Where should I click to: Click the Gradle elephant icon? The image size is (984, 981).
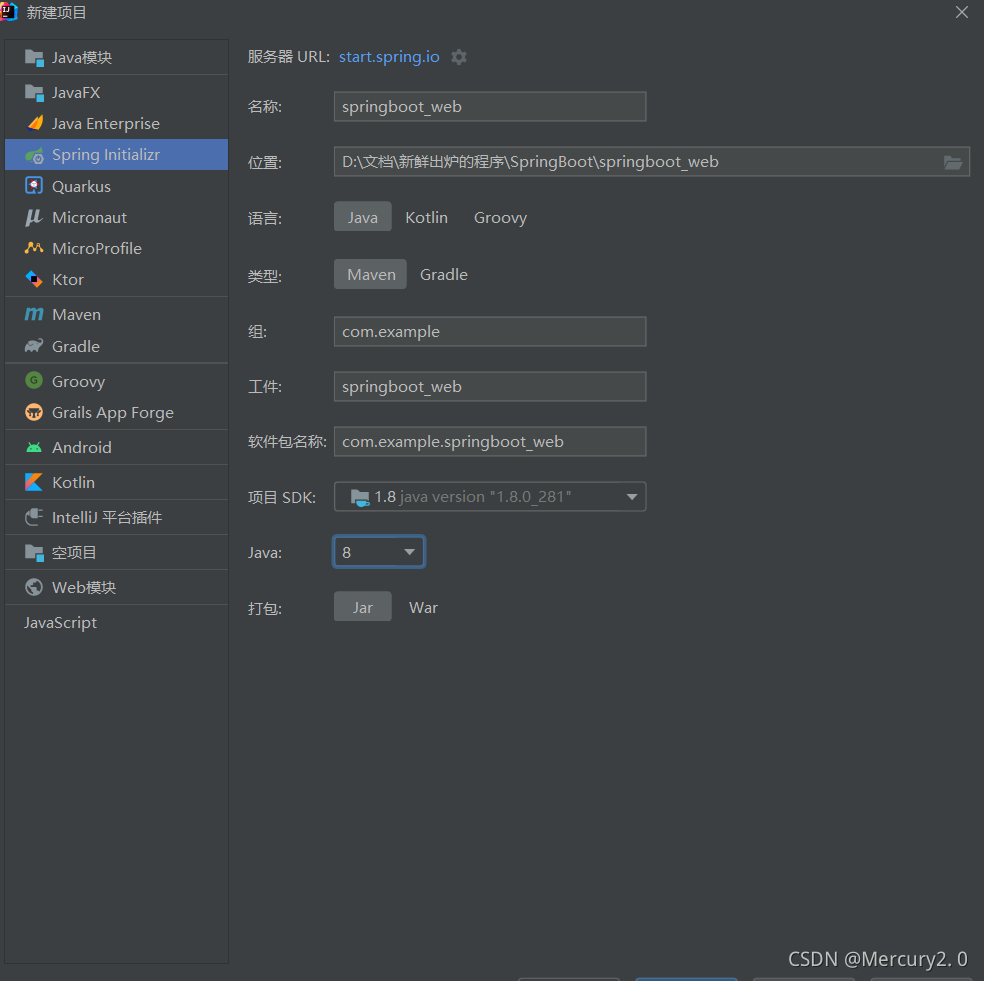34,346
